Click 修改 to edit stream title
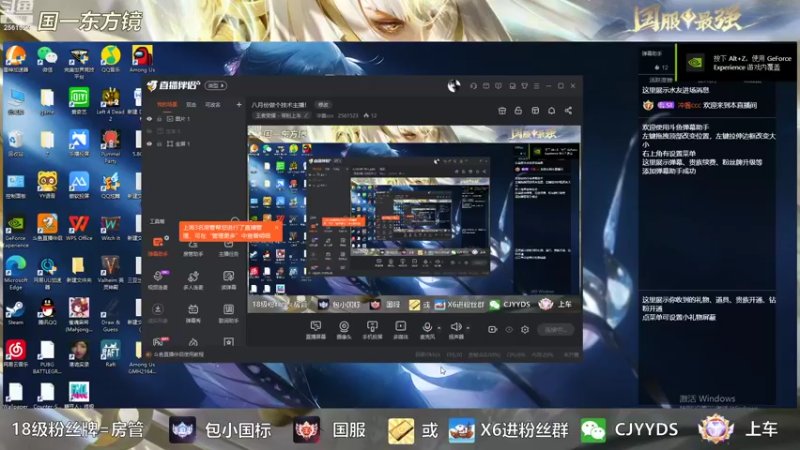The height and width of the screenshot is (450, 800). pyautogui.click(x=323, y=105)
